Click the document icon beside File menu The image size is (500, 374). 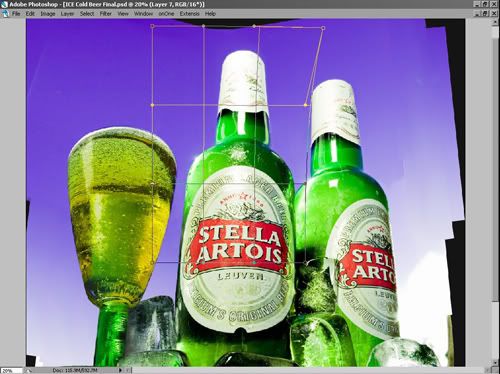click(x=5, y=14)
